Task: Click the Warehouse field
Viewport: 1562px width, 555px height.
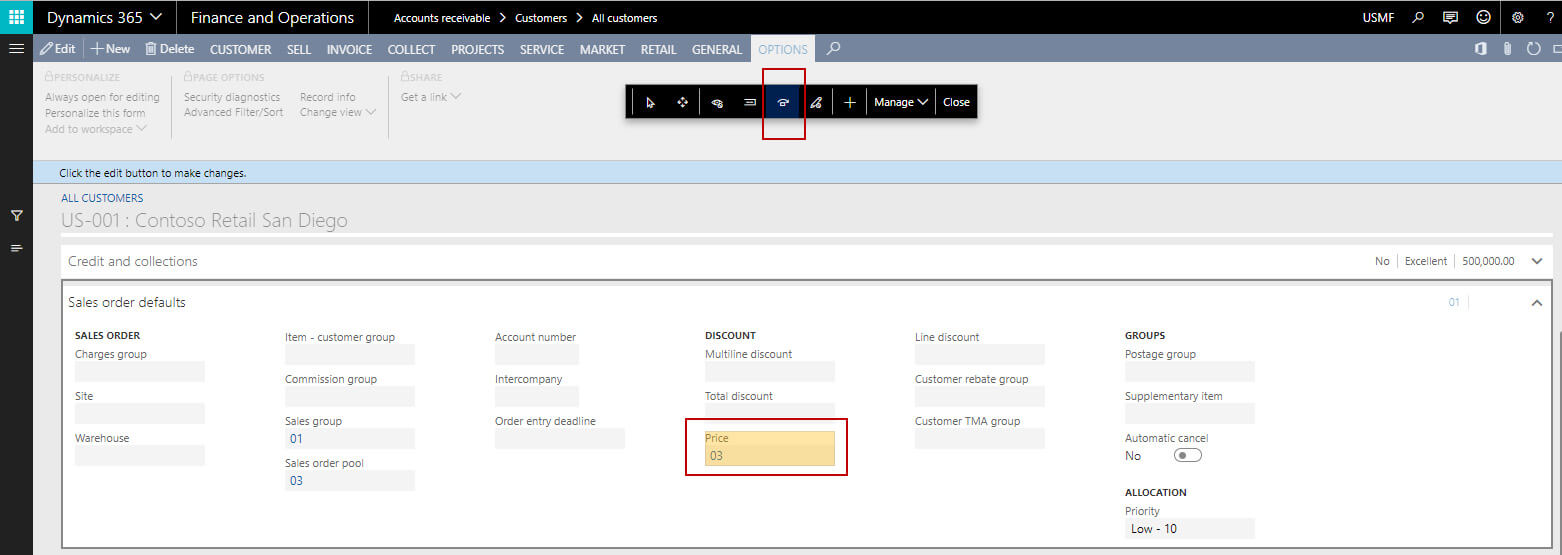Action: pyautogui.click(x=140, y=456)
